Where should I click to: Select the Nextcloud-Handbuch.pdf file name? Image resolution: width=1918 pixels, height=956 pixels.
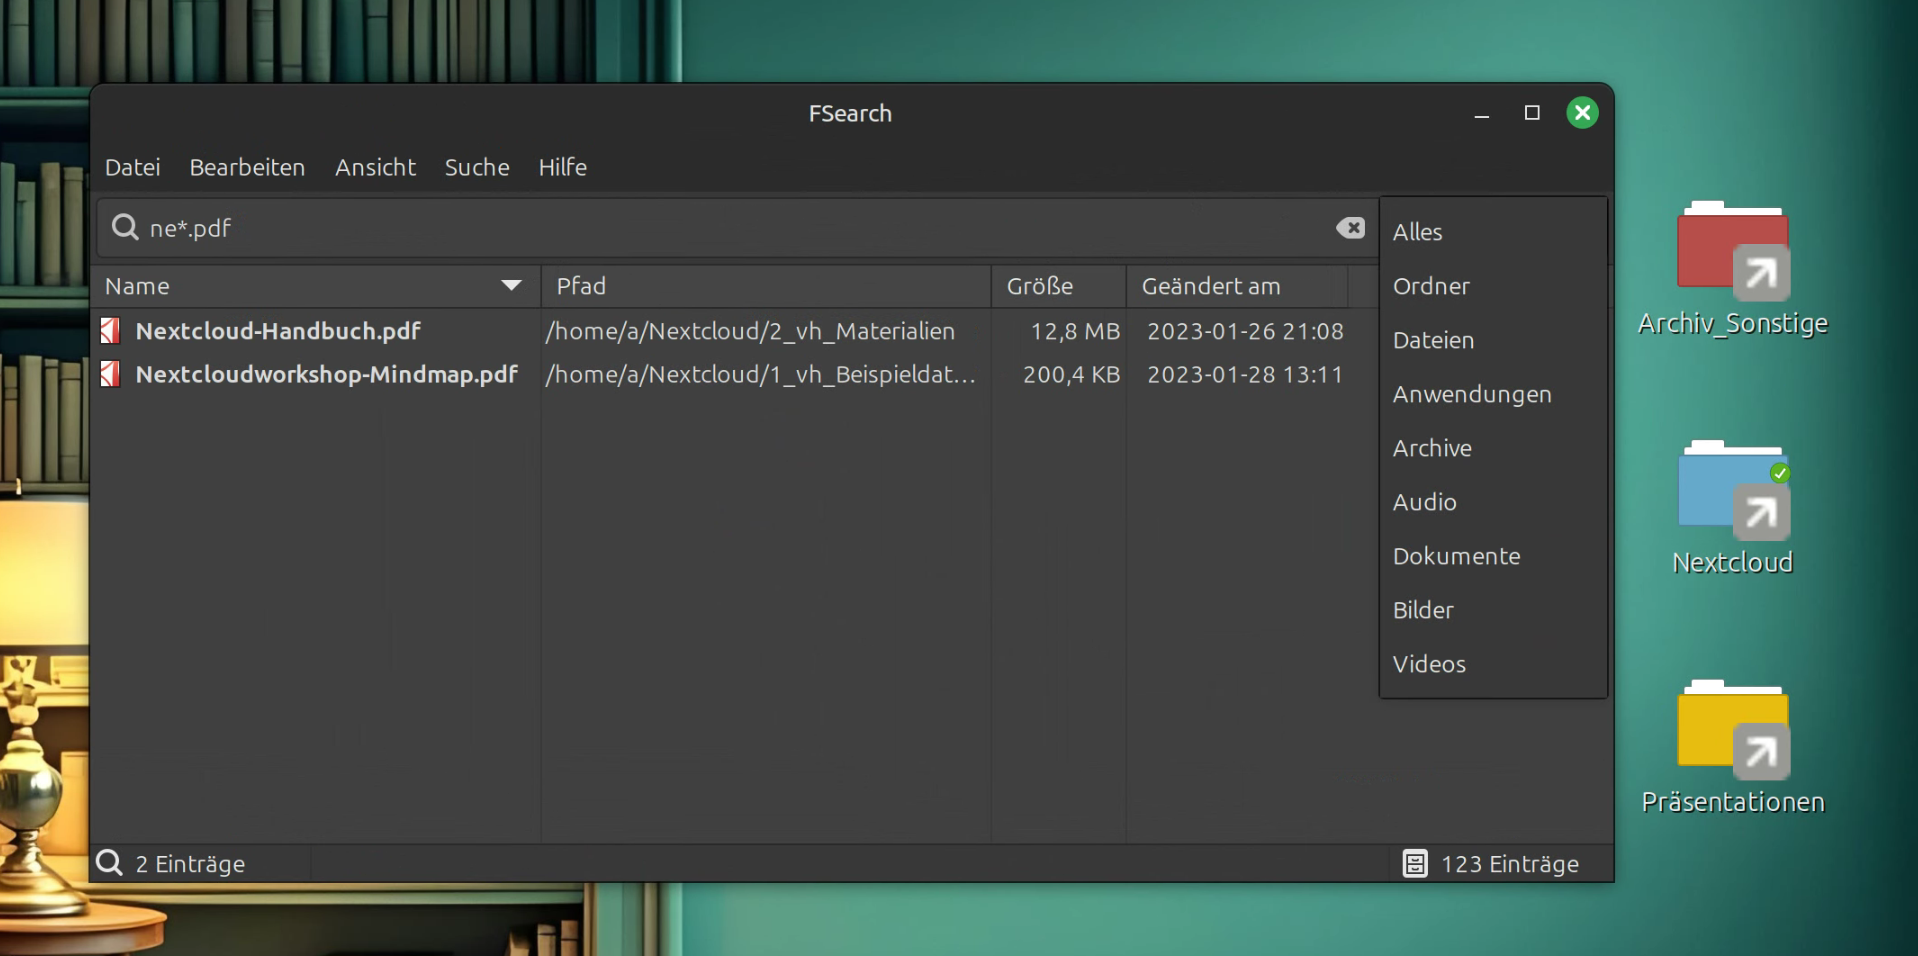click(x=278, y=331)
